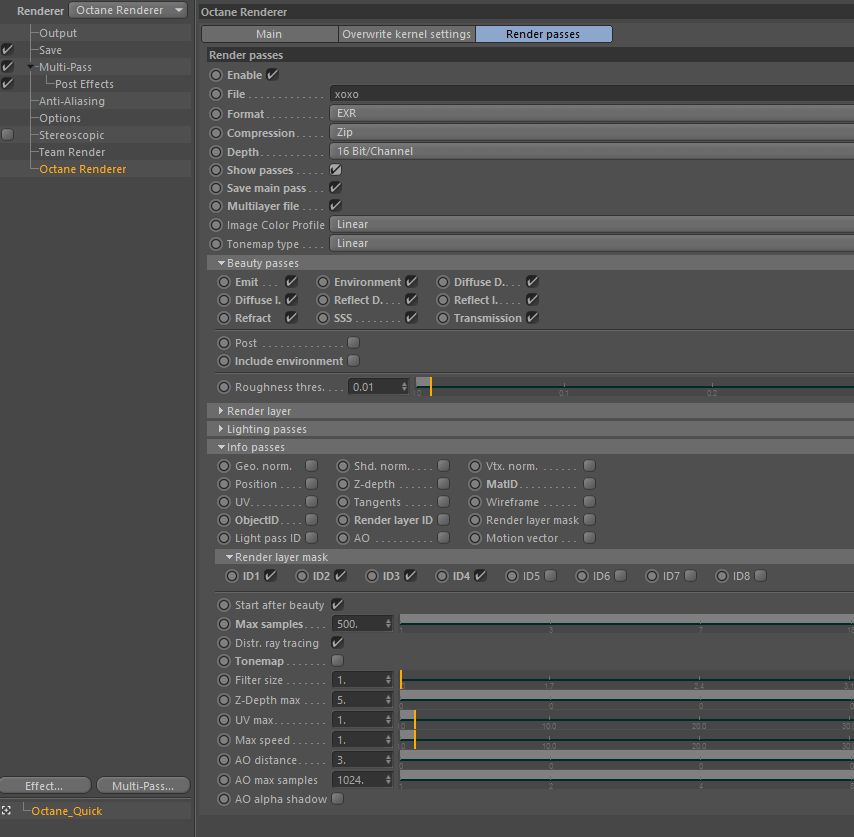Check the ID5 render layer mask
The width and height of the screenshot is (854, 837).
pos(551,576)
